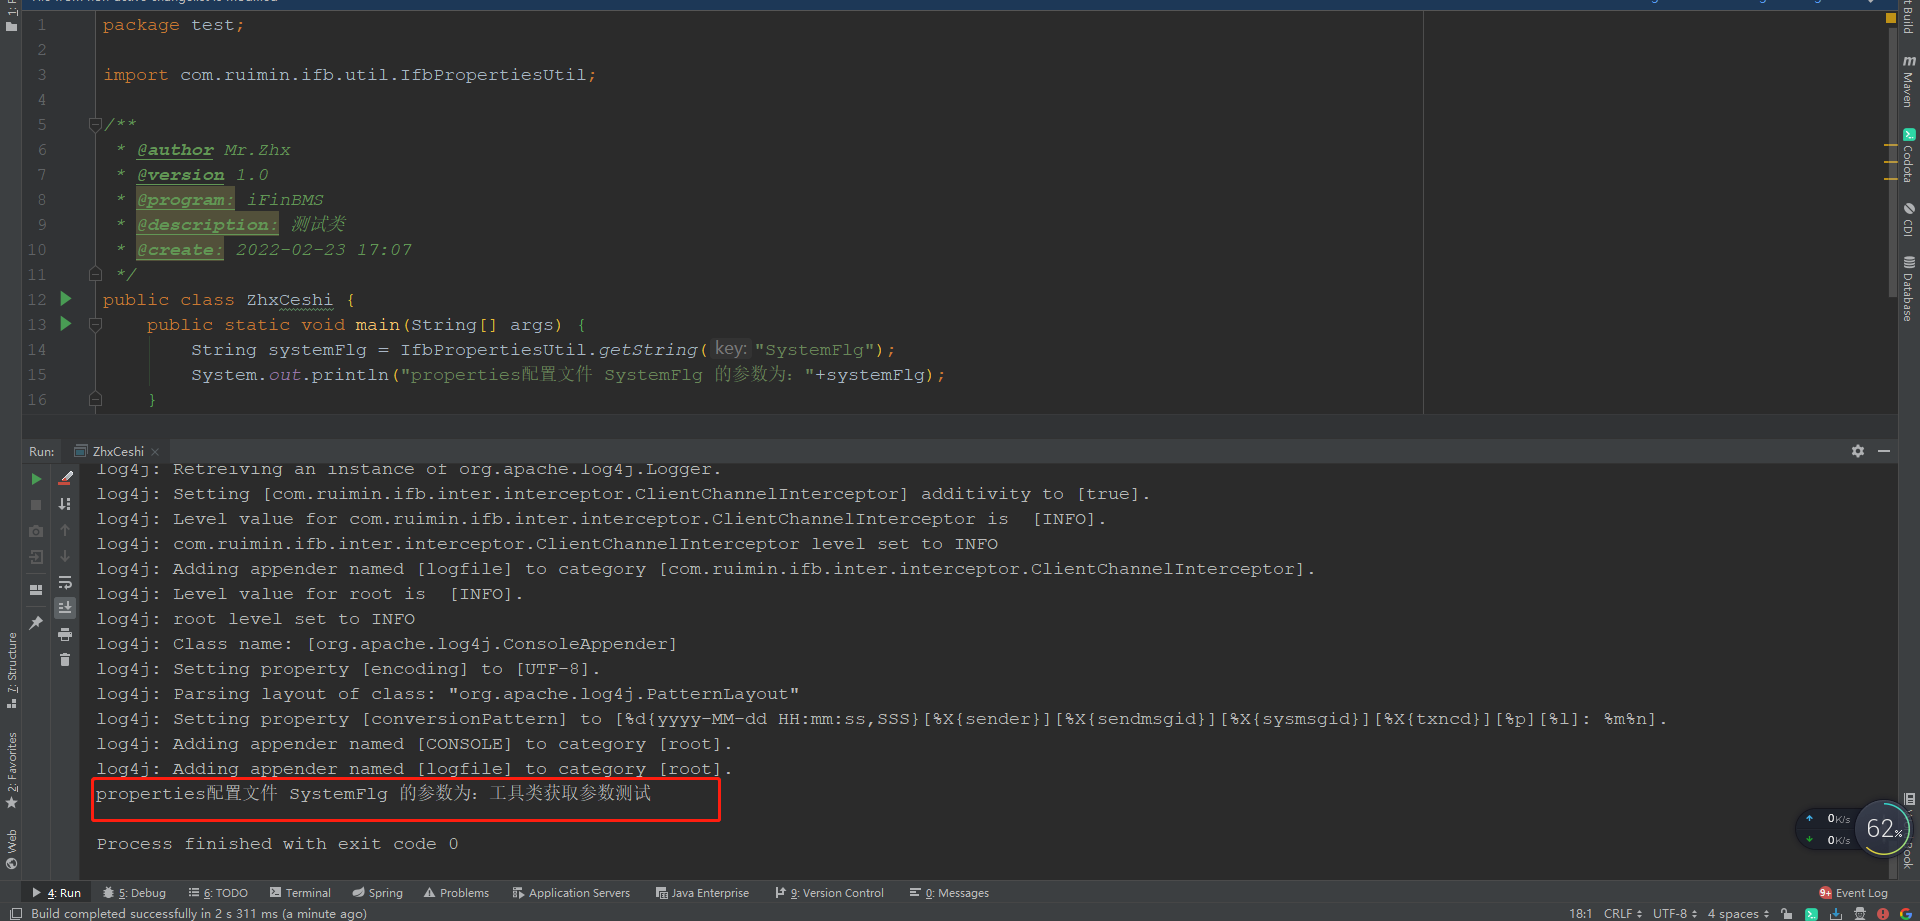
Task: Click the red error notification icon
Action: (1883, 913)
